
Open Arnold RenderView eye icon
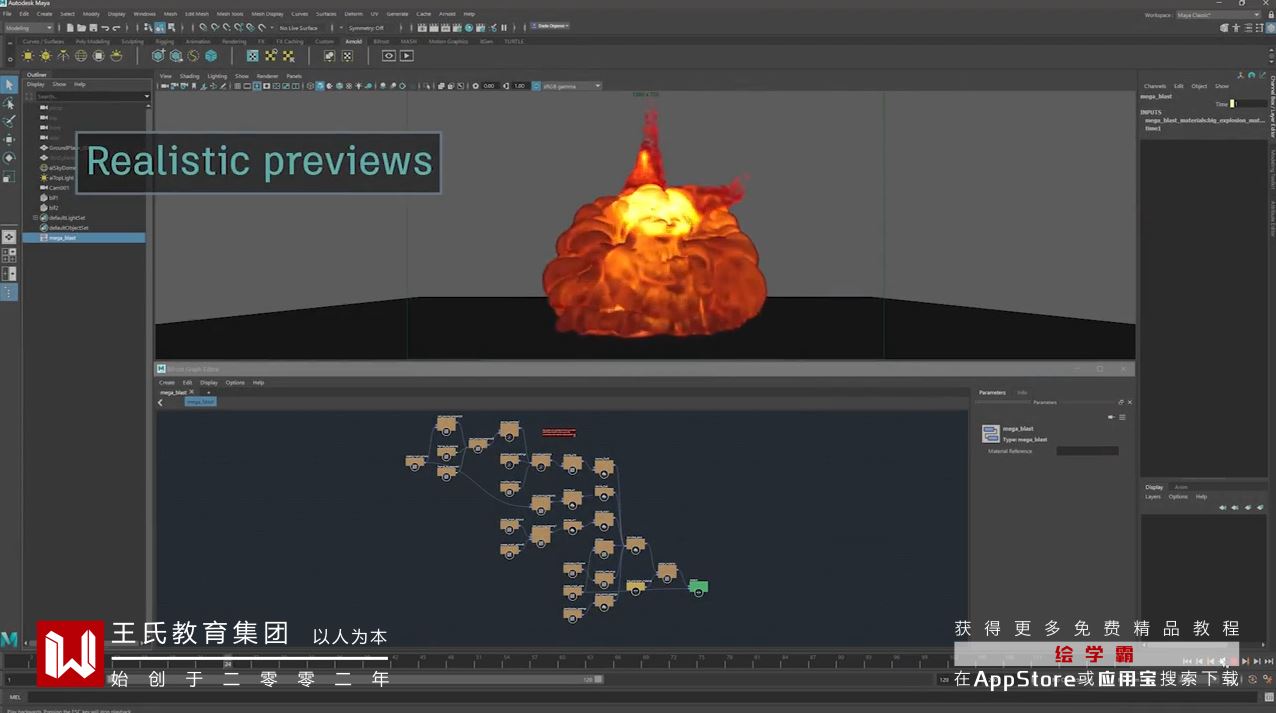(389, 56)
